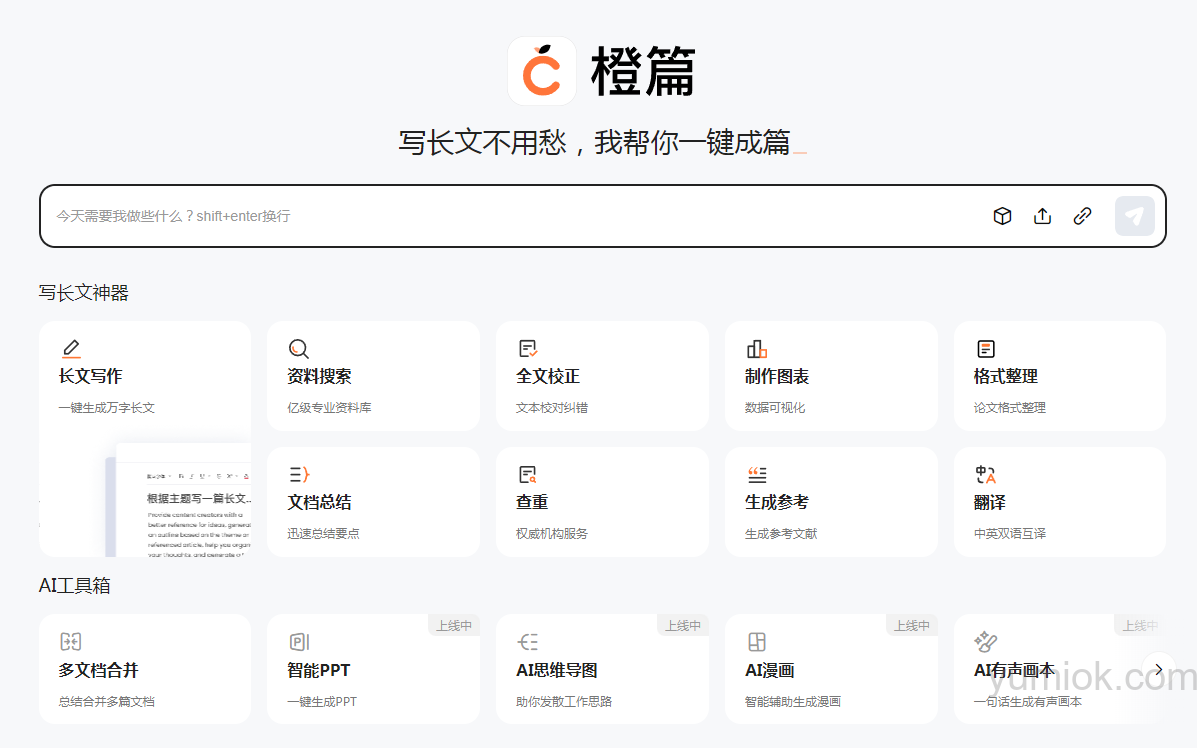Click the document icon on the 格式整理 card
The height and width of the screenshot is (748, 1197).
tap(986, 349)
